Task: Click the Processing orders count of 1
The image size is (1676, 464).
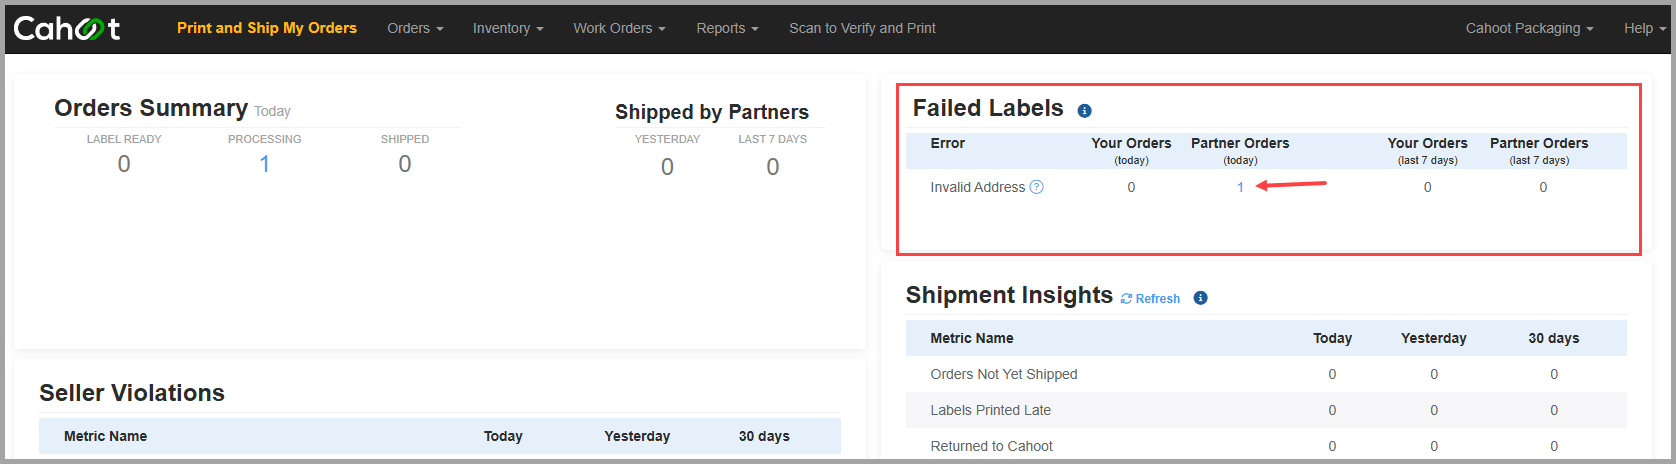Action: (x=265, y=164)
